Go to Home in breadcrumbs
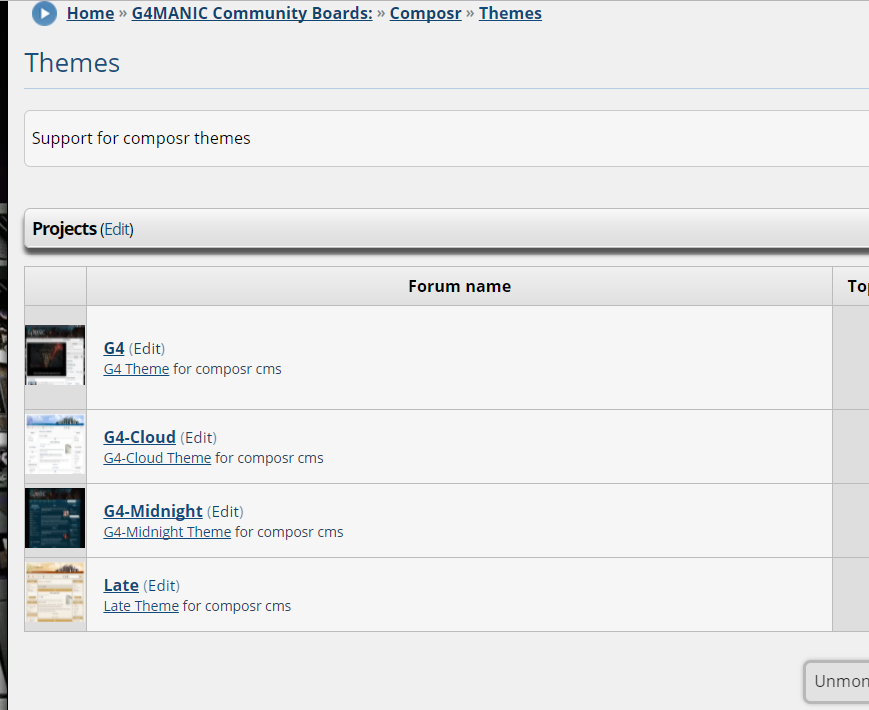 point(90,14)
